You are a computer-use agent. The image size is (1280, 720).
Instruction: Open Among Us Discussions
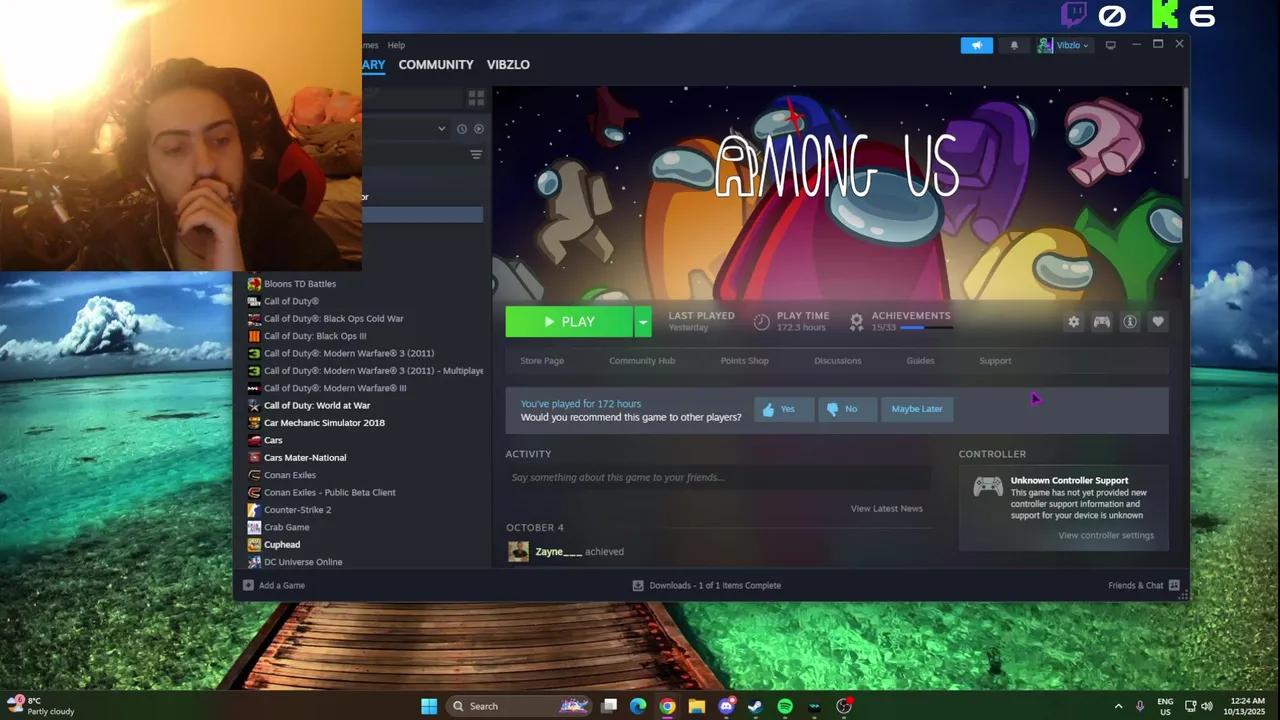837,361
